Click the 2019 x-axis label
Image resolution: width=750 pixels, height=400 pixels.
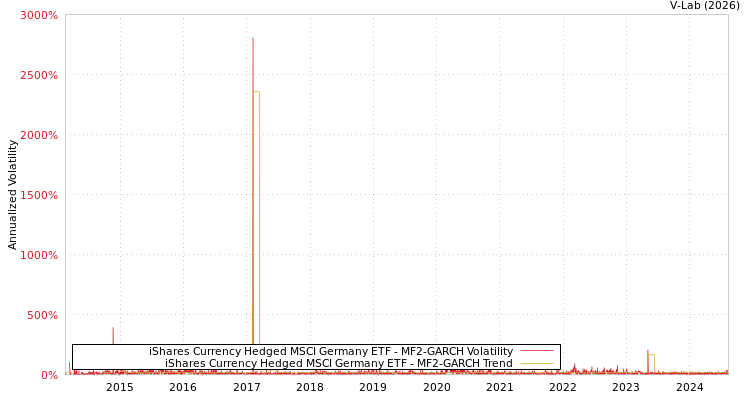pos(373,387)
